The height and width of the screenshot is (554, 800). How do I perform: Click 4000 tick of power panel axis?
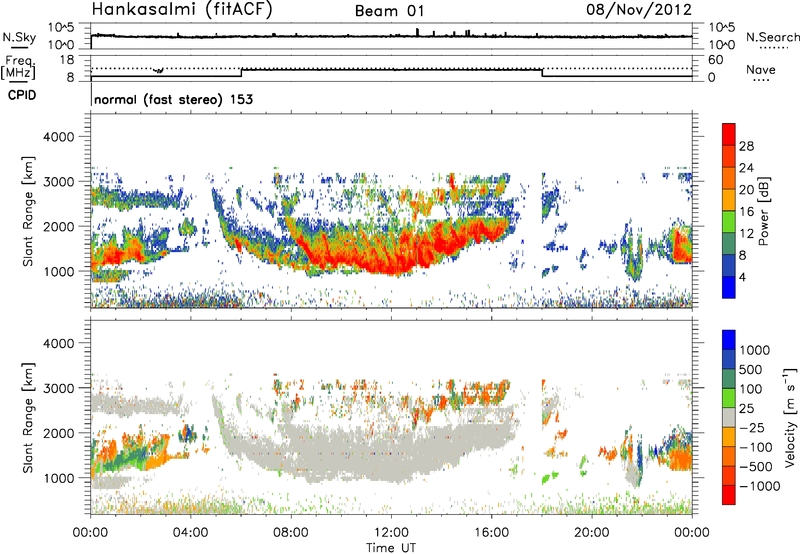click(x=58, y=137)
